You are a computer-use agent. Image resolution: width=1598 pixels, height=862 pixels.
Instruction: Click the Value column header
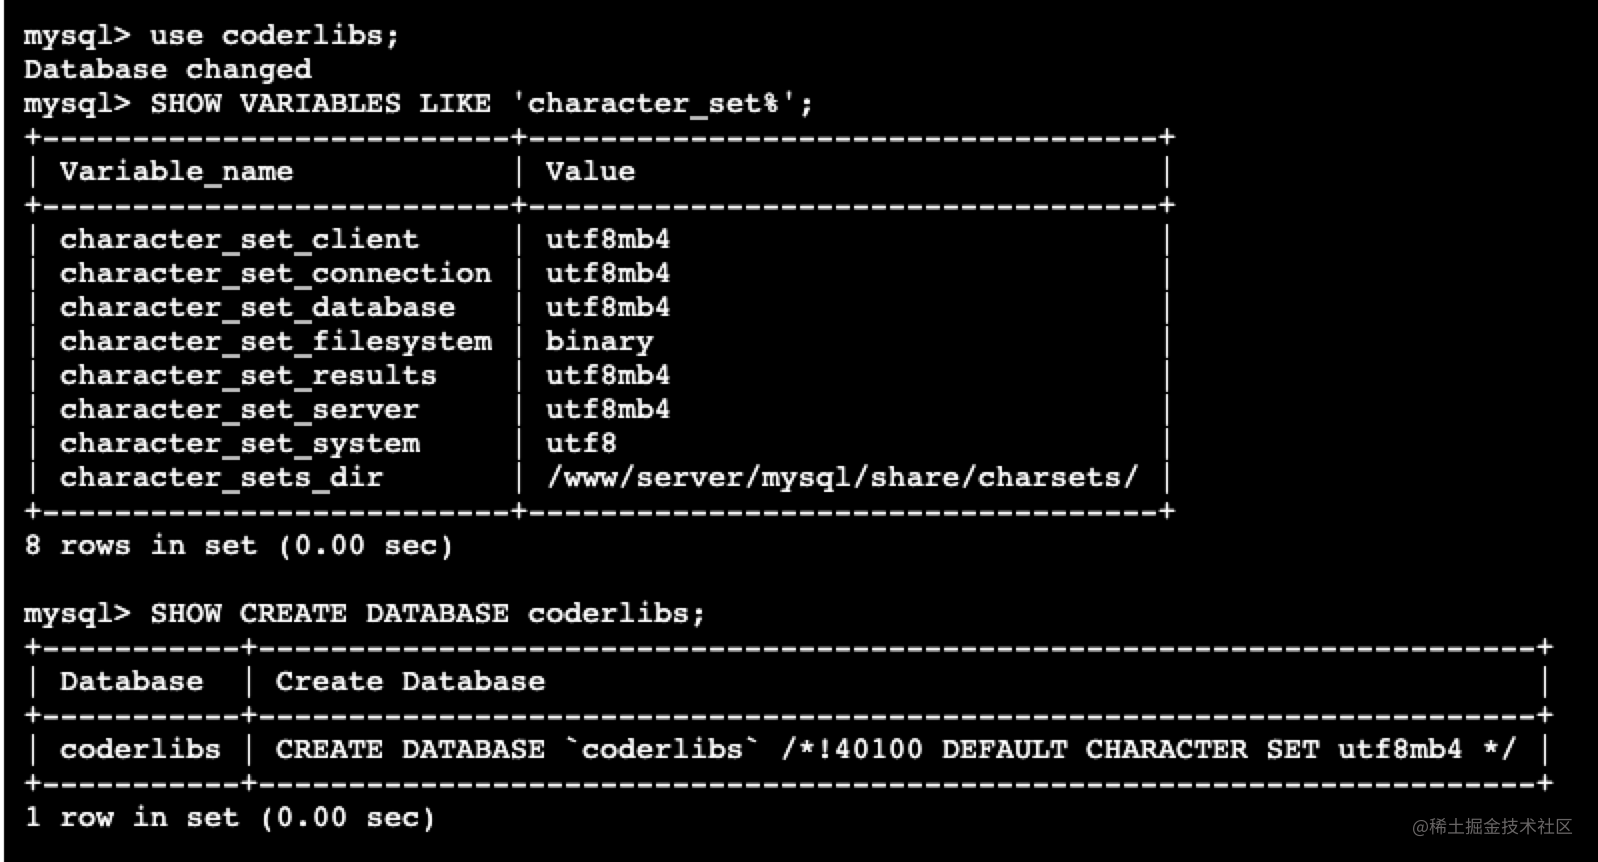[x=590, y=172]
